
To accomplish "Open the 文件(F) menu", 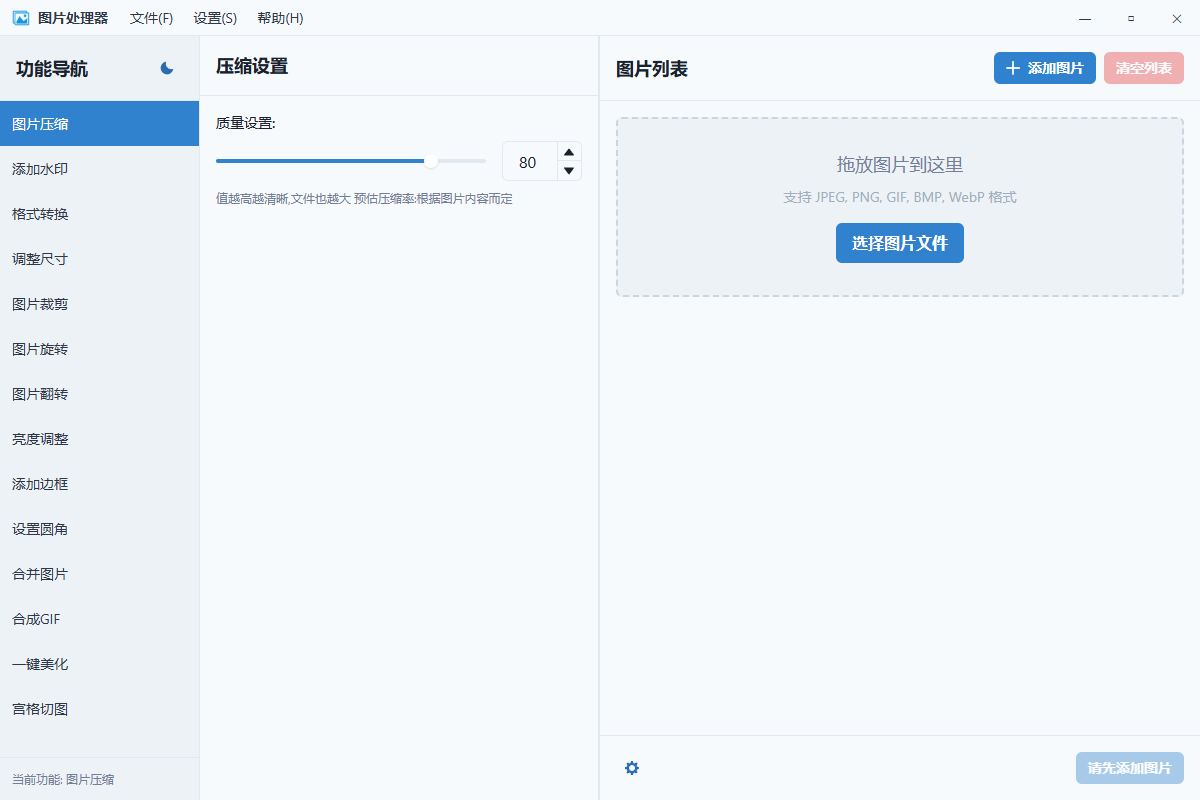I will (151, 18).
